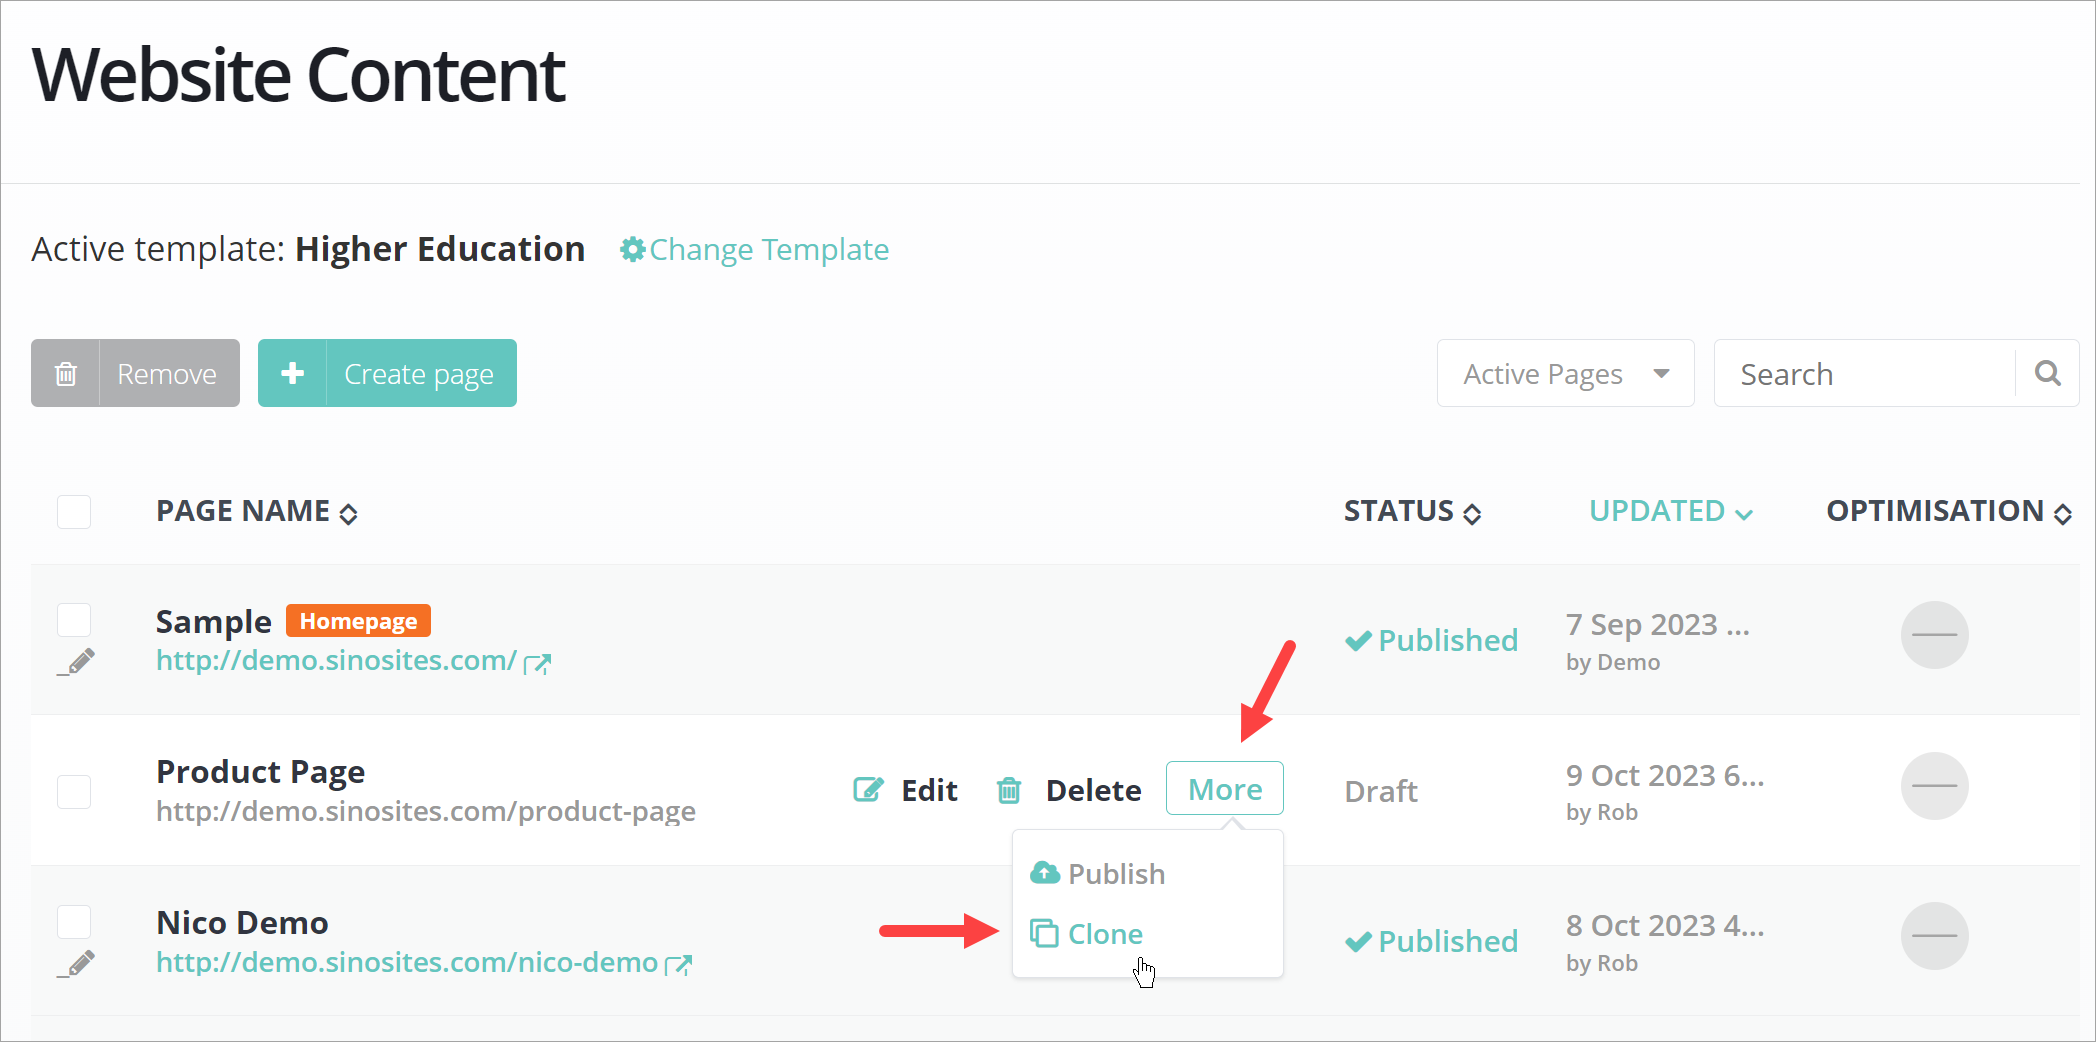This screenshot has height=1042, width=2096.
Task: Click the More button for Product Page
Action: [x=1224, y=789]
